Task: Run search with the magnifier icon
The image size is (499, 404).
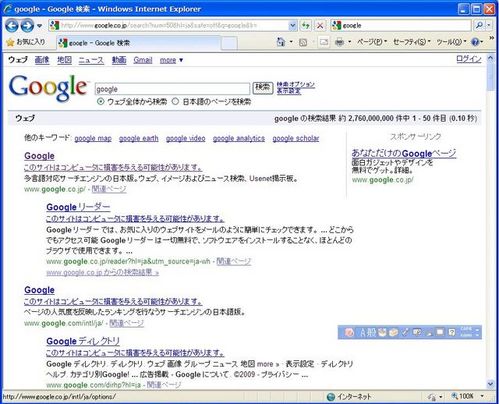Action: [x=479, y=25]
